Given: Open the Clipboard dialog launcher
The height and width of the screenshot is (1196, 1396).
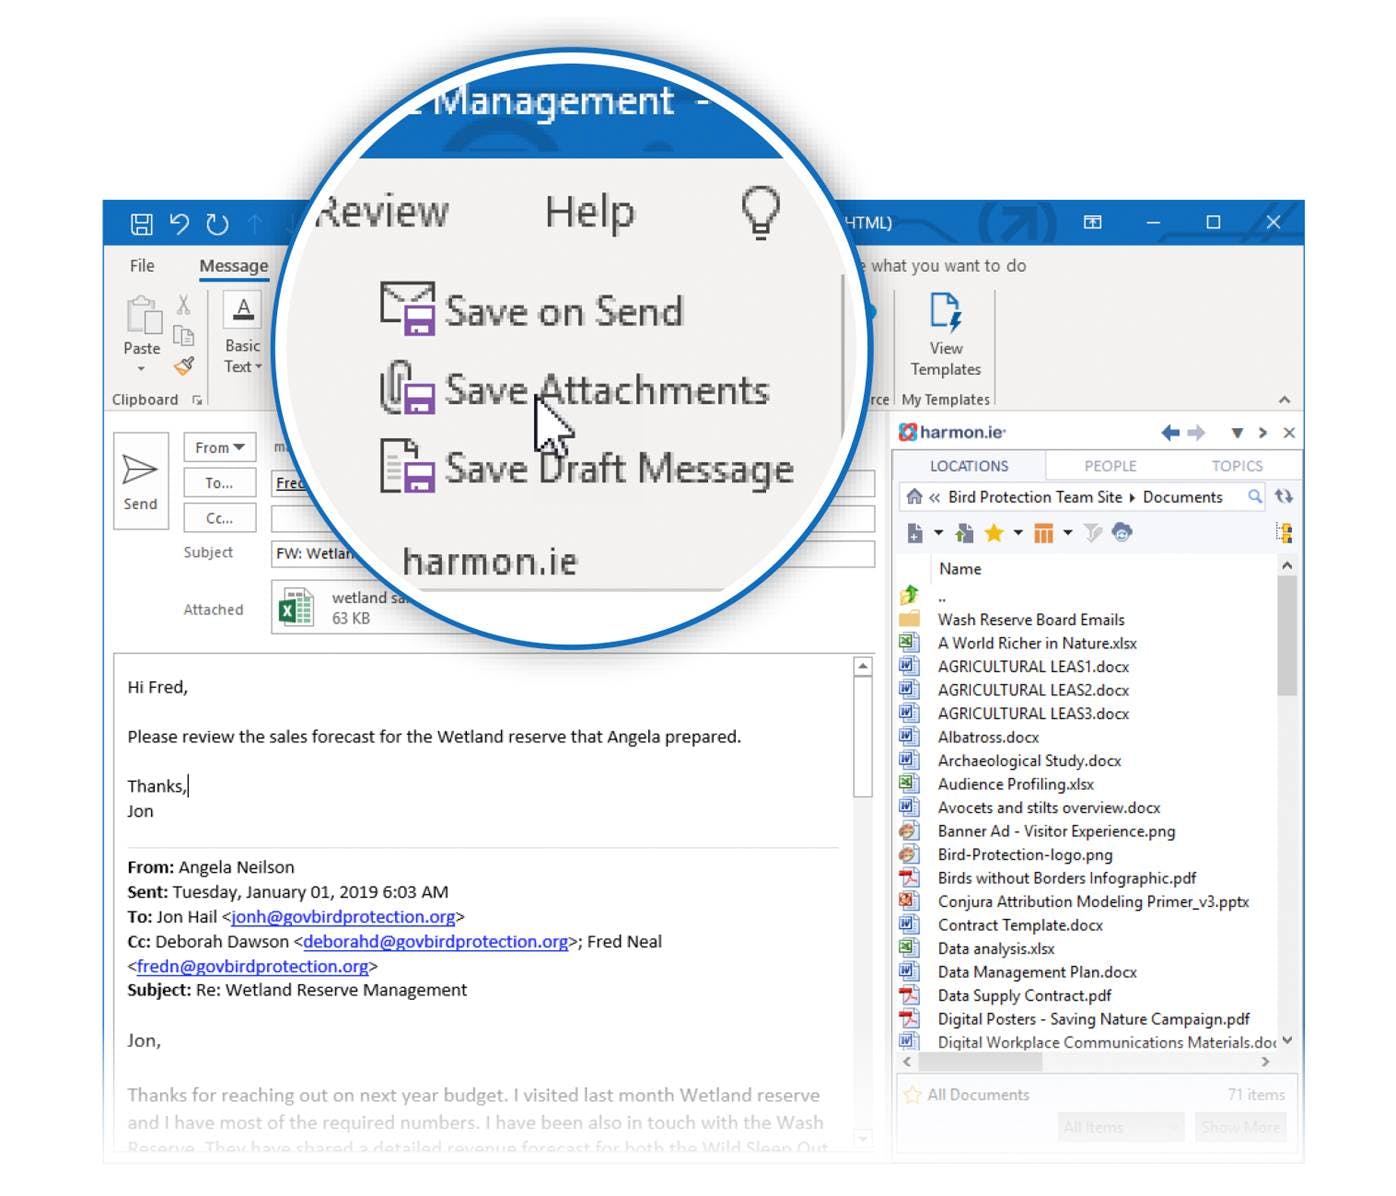Looking at the screenshot, I should [x=197, y=400].
